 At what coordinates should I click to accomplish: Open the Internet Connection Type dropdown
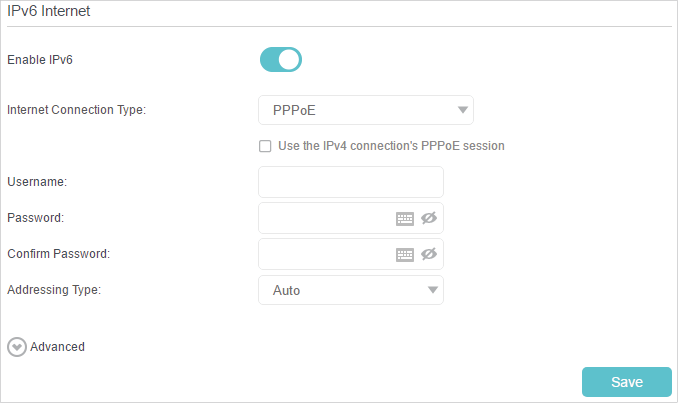[x=366, y=110]
